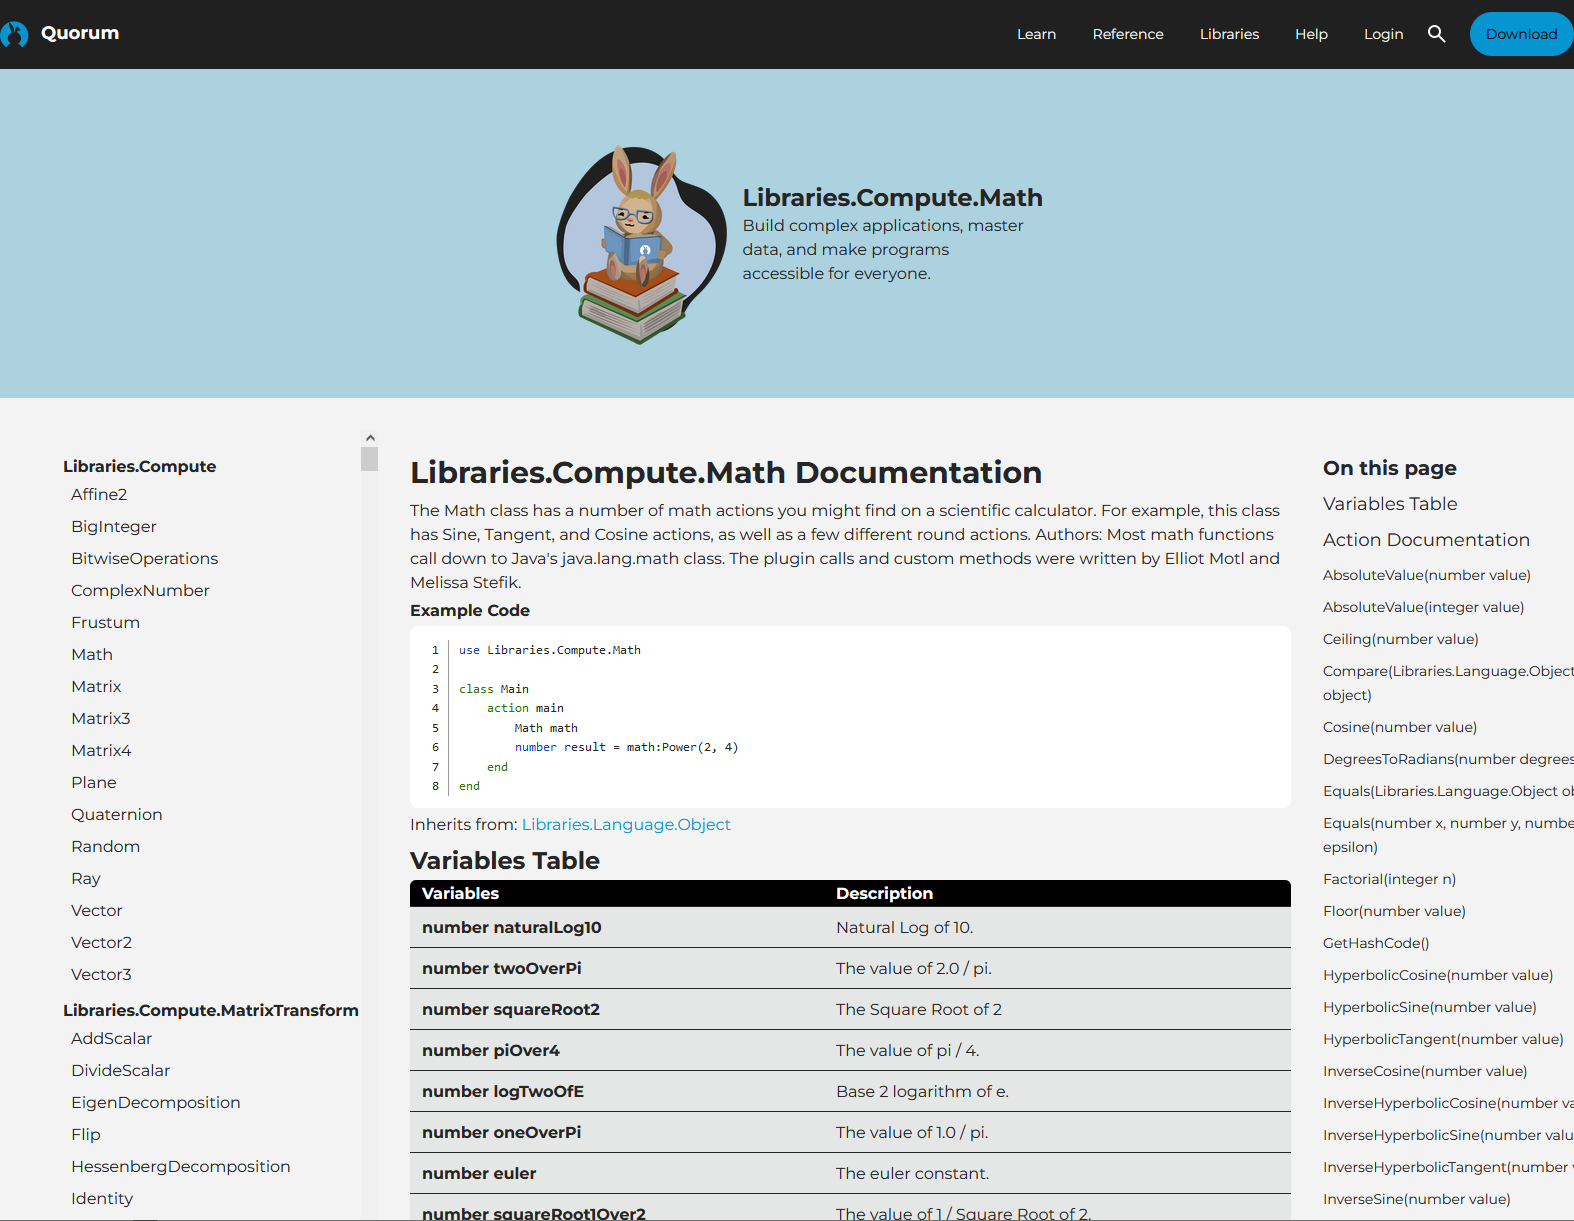Click the up arrow of the sidebar scrollbar

point(370,438)
